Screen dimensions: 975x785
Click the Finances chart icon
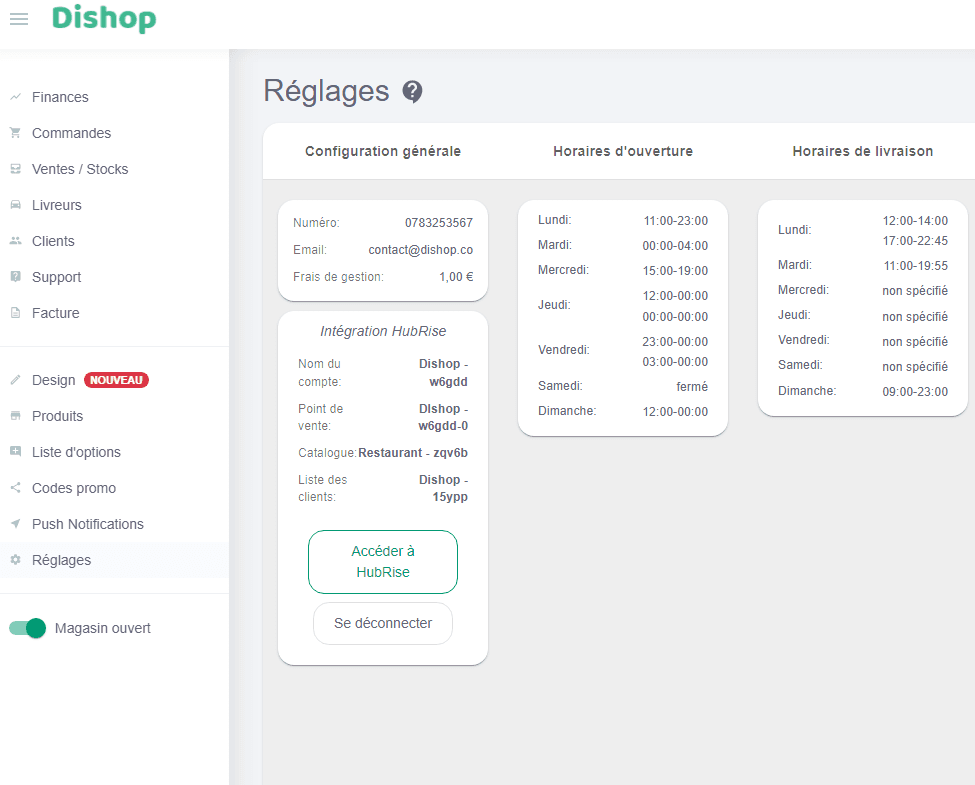click(16, 97)
